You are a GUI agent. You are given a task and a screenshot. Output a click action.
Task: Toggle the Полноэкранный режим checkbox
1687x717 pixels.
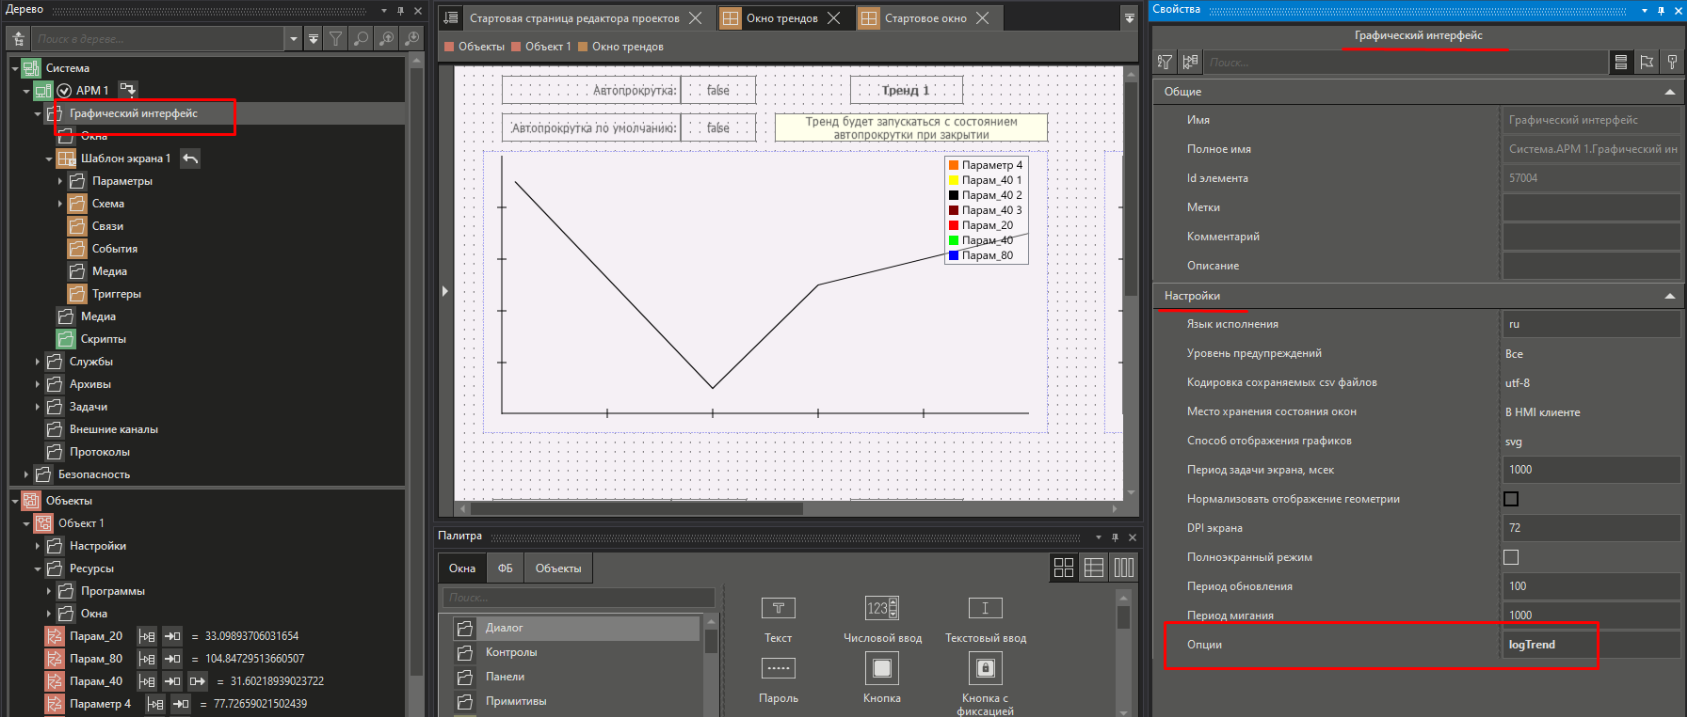[1510, 557]
